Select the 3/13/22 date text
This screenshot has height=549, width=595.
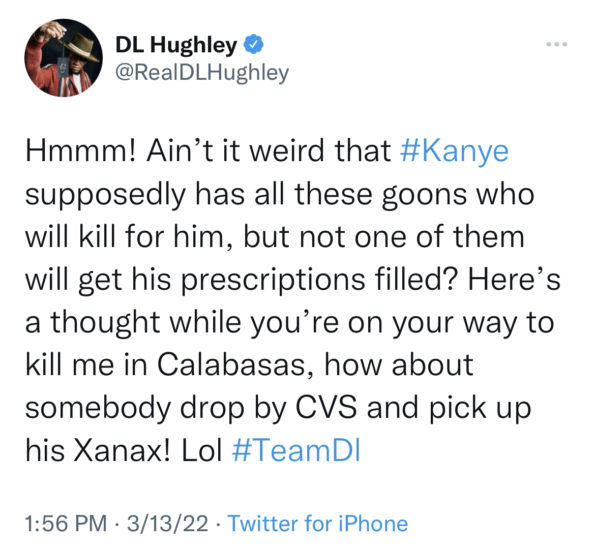(168, 524)
